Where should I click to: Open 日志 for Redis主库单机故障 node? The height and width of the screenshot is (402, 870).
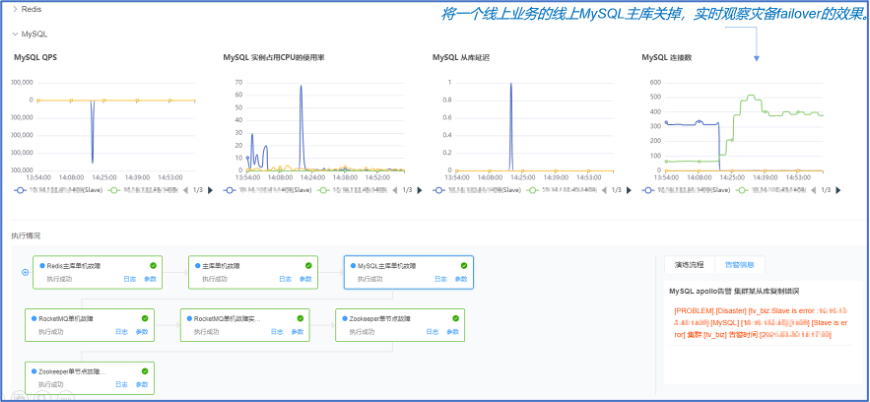click(129, 279)
